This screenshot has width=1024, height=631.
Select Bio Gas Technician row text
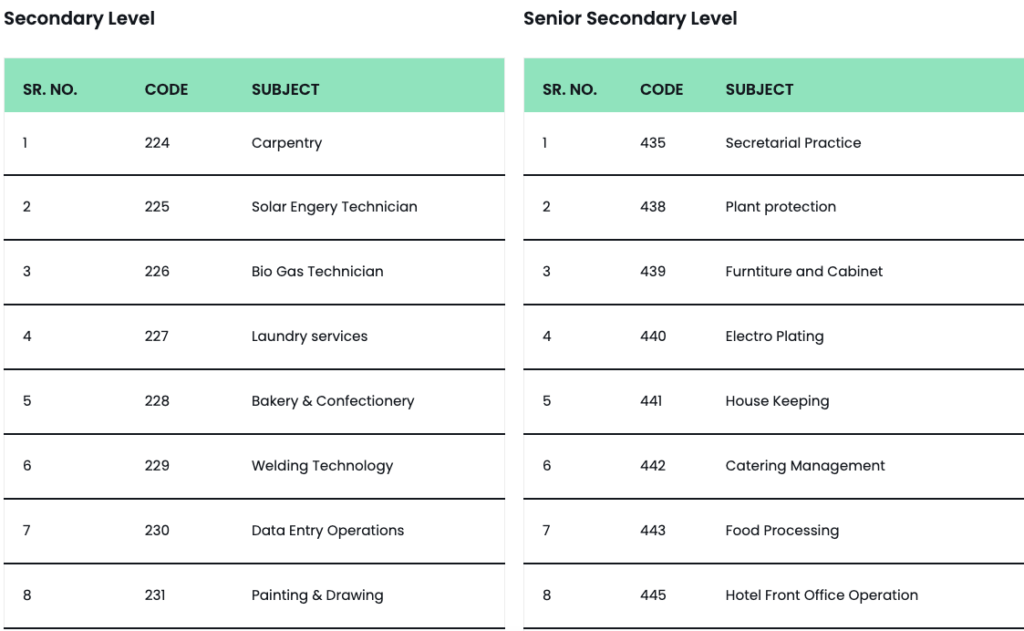pos(317,271)
